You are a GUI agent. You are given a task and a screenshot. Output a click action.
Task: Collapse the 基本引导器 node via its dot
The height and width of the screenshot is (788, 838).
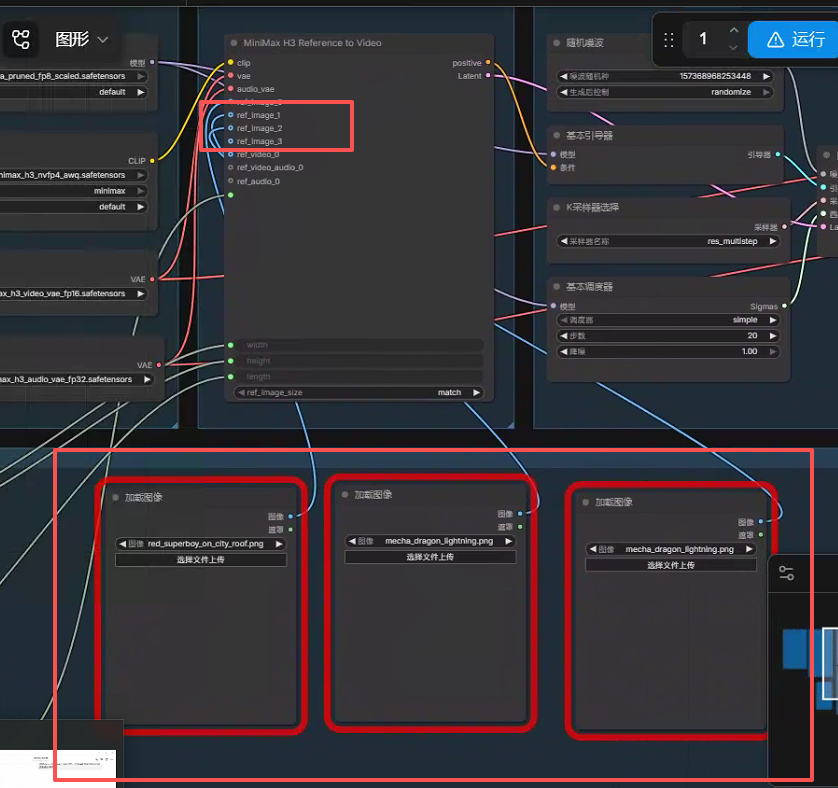pos(556,136)
